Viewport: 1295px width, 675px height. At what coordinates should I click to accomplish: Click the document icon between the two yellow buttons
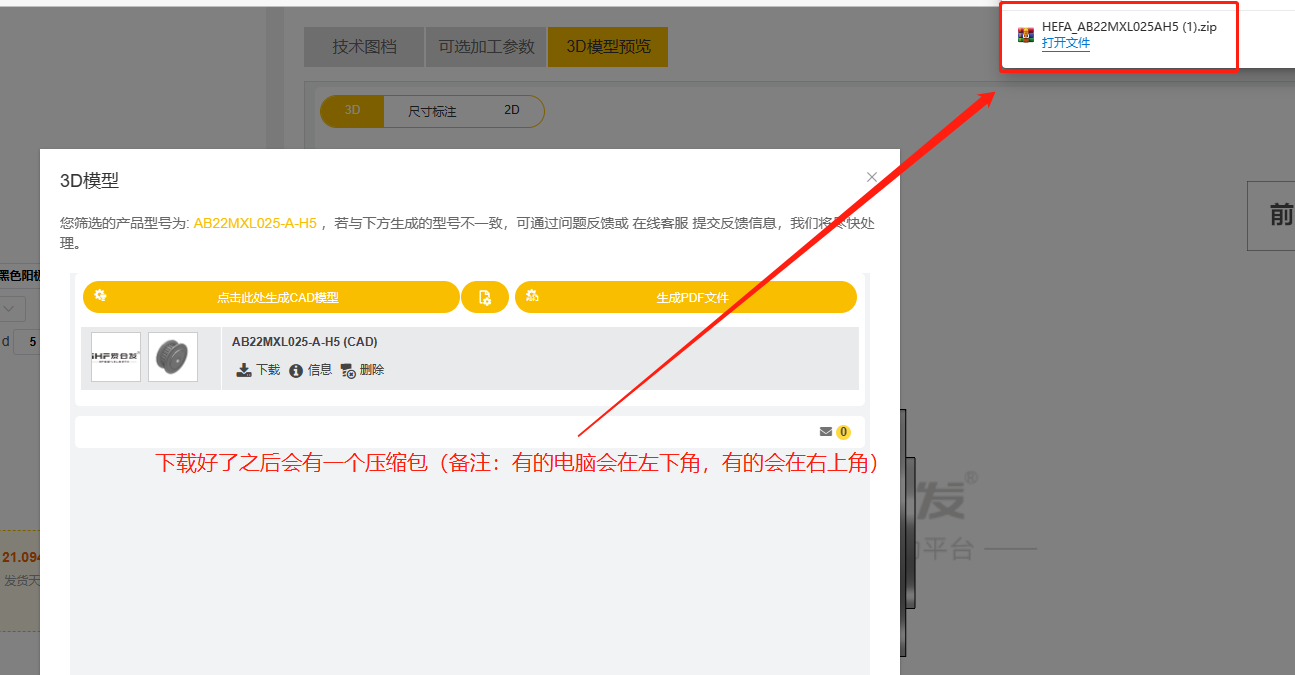[x=485, y=296]
